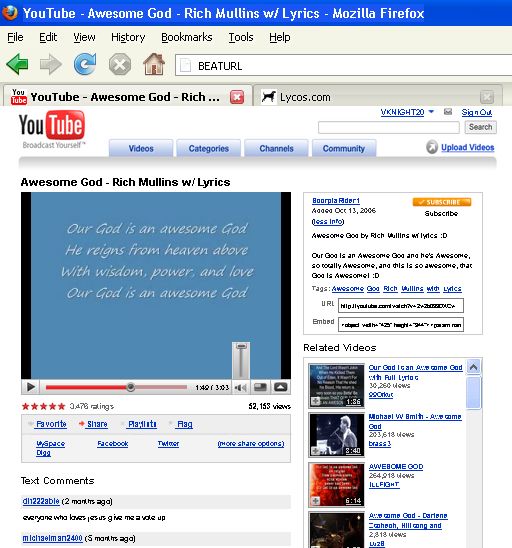Click the grey forward arrow button

coord(51,65)
